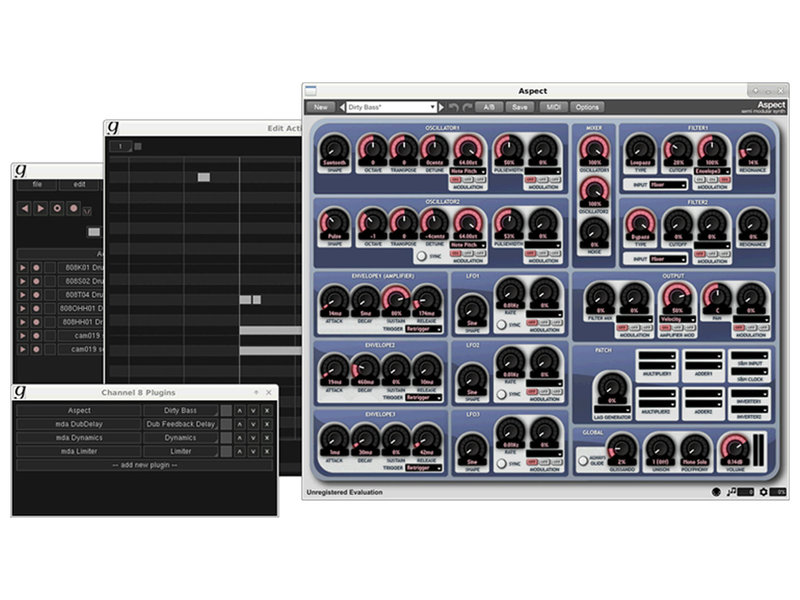800x600 pixels.
Task: Open Envelope1 trigger Retrigger dropdown
Action: 422,327
